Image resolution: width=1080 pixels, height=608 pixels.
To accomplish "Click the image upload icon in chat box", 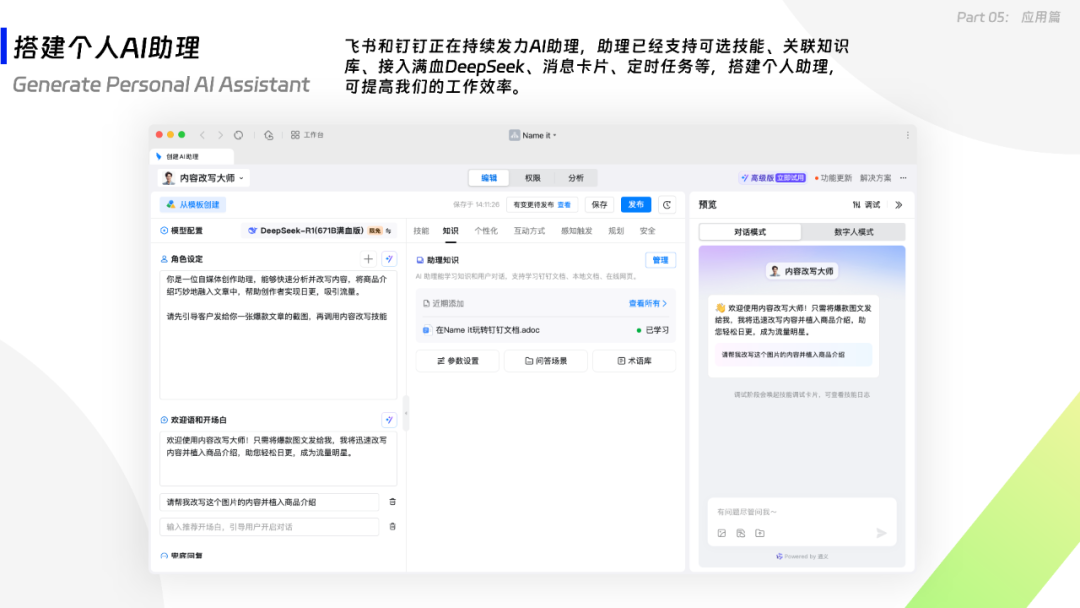I will click(x=722, y=533).
